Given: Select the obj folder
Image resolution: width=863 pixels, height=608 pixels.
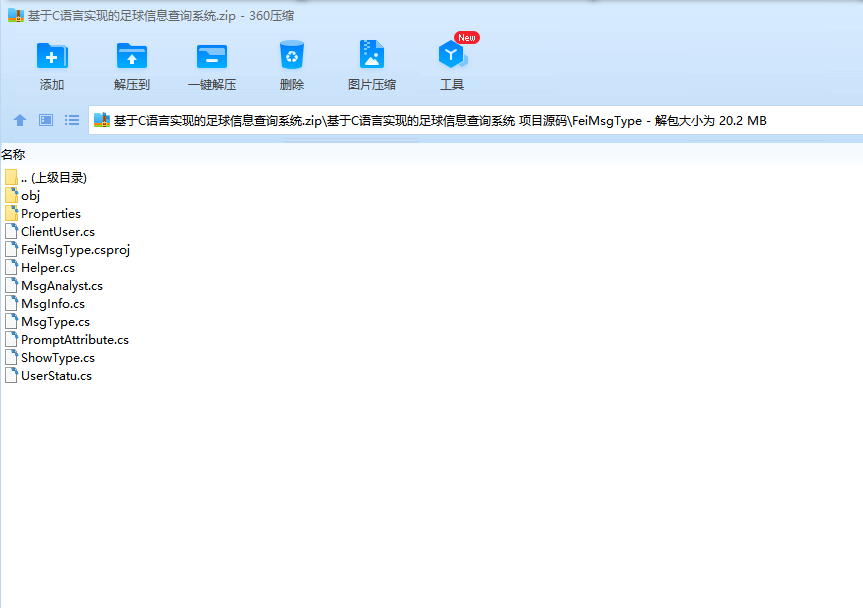Looking at the screenshot, I should point(31,195).
